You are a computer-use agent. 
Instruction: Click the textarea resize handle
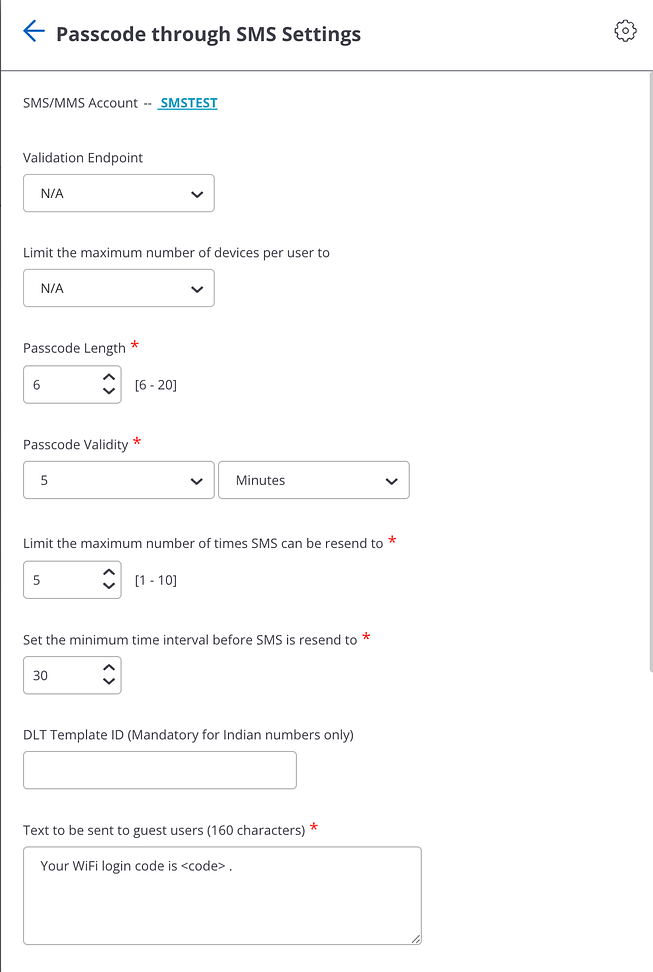pos(416,939)
